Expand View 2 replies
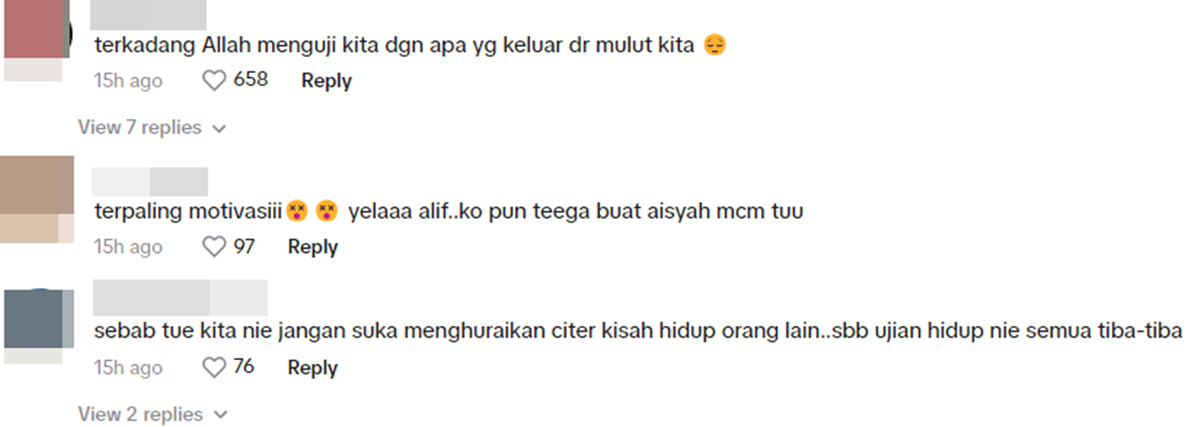 [x=153, y=414]
